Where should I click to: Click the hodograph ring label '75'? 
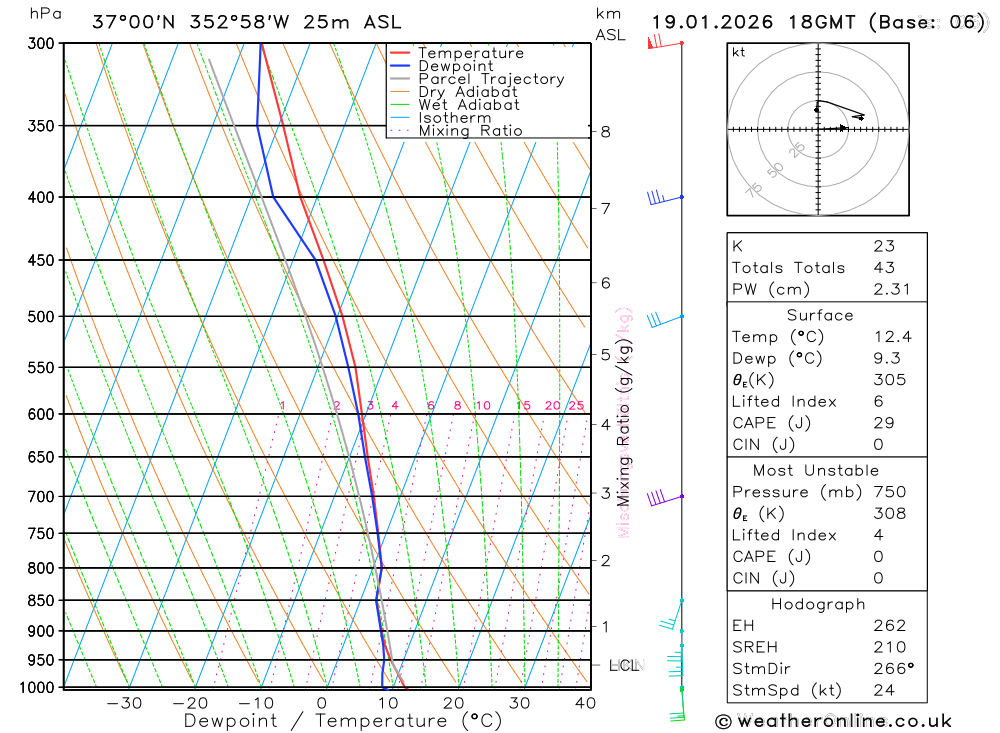tap(754, 190)
